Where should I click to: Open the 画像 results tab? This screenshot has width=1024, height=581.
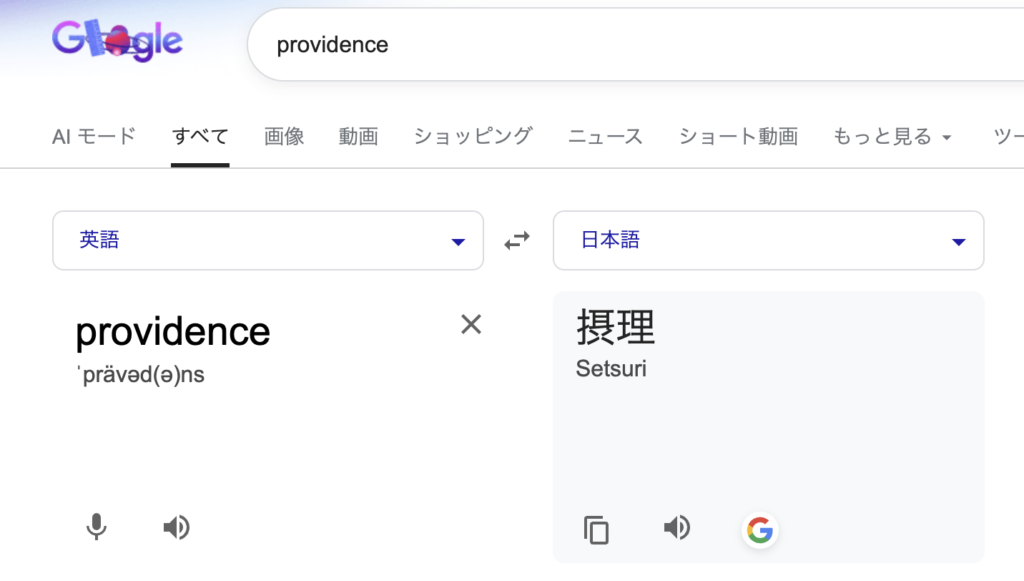284,137
